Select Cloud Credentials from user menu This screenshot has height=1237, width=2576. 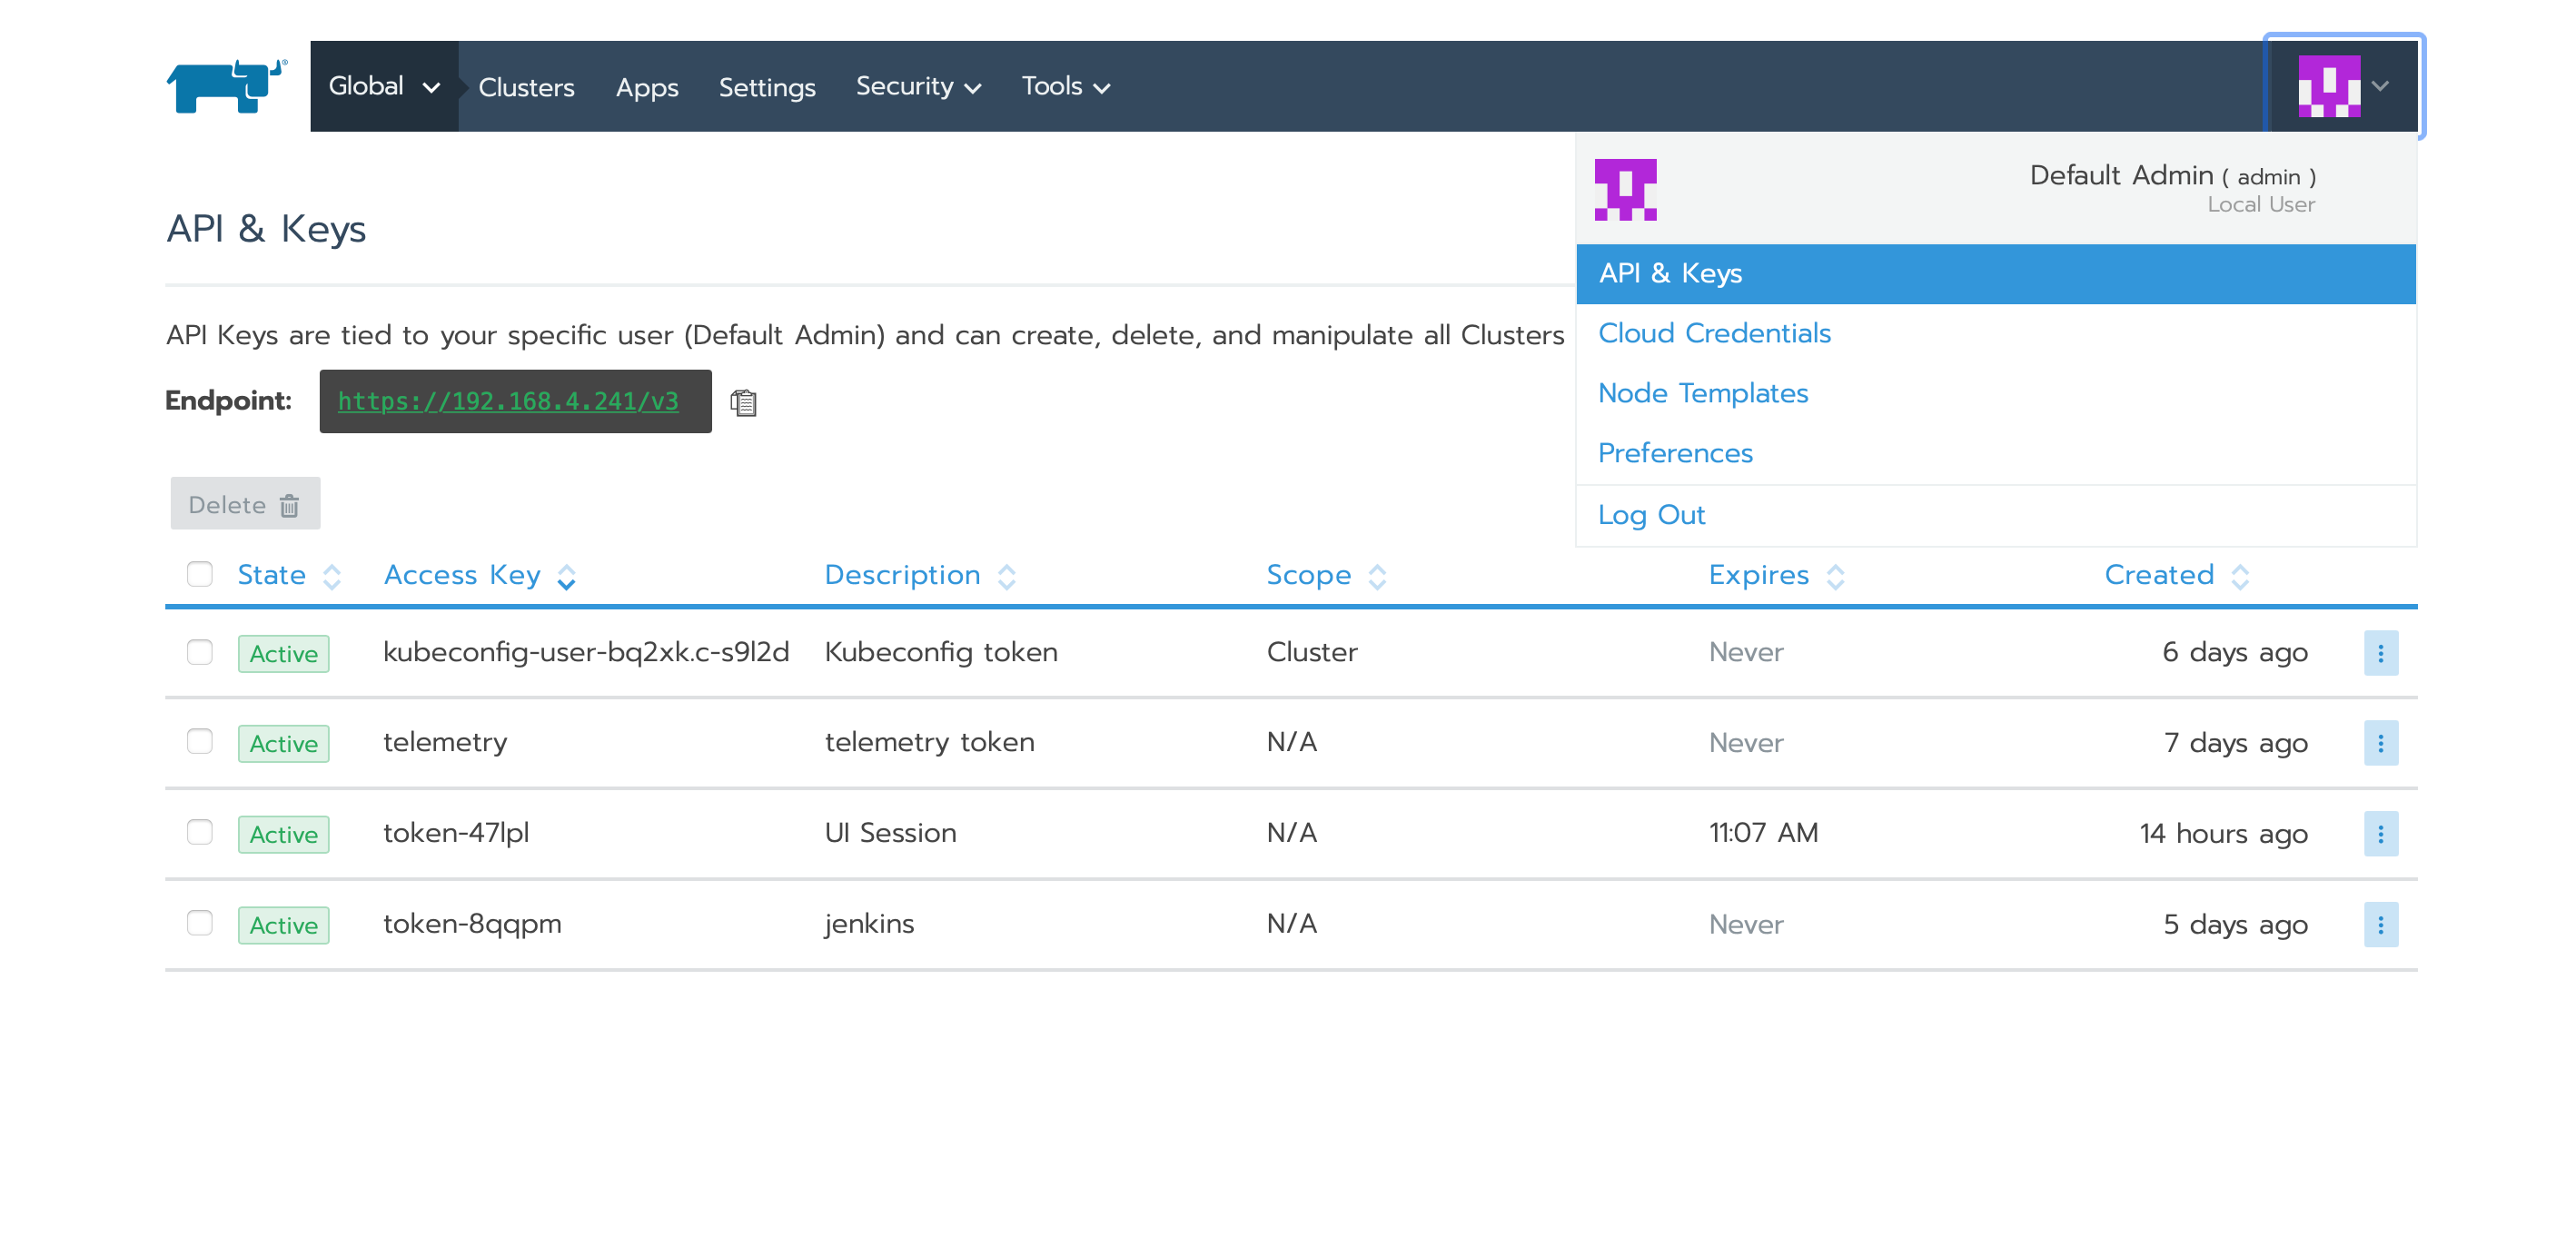[1714, 333]
